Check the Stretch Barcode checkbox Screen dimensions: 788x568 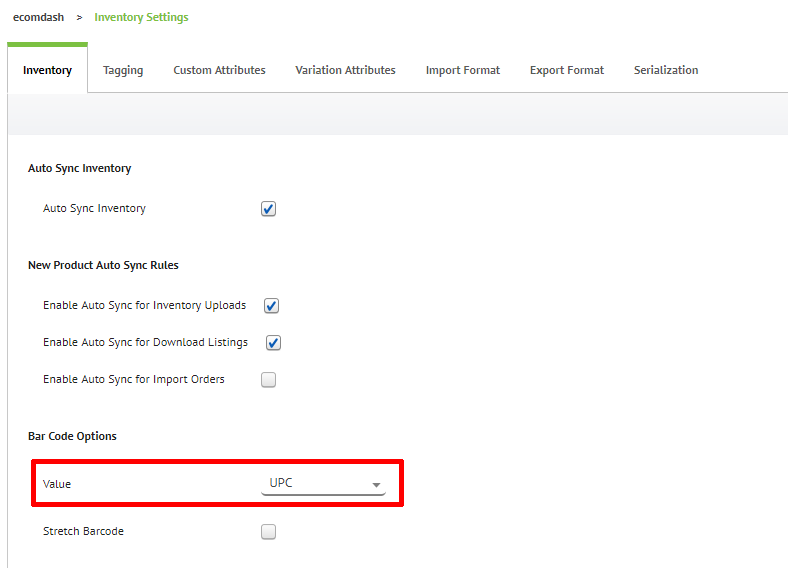268,532
